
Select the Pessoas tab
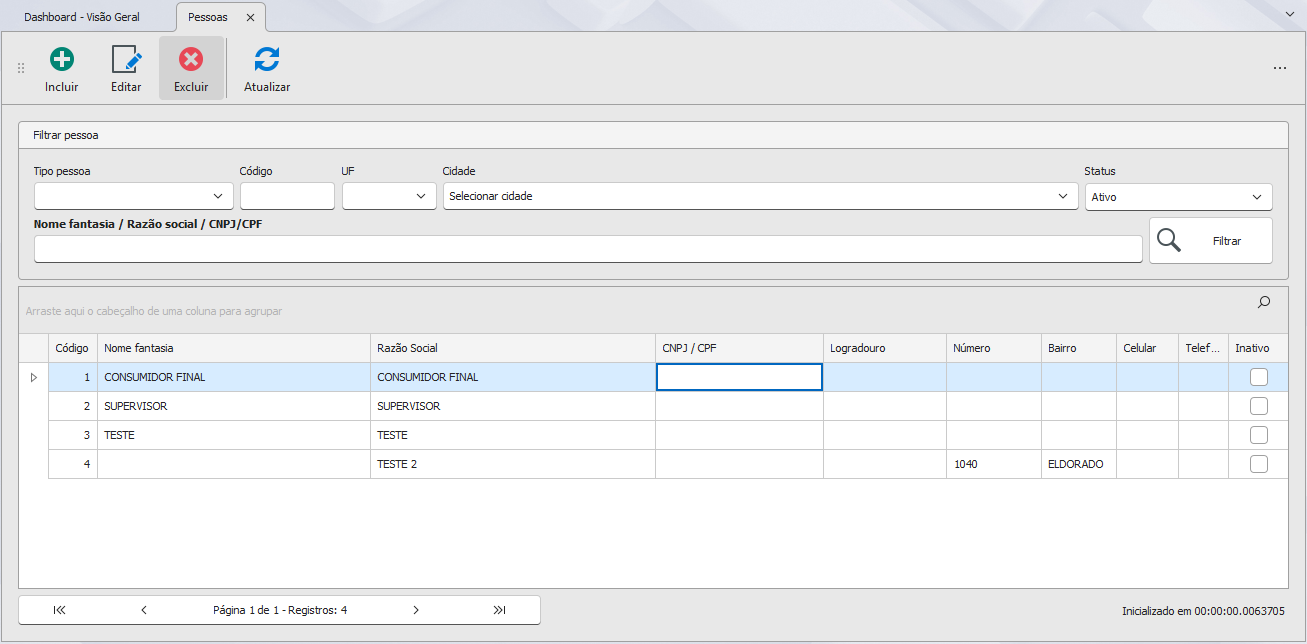pos(208,18)
